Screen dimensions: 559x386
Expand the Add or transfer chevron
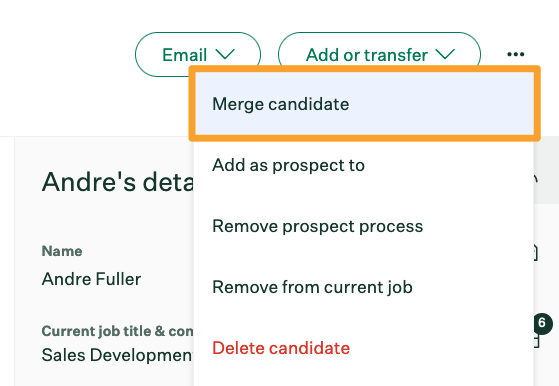(x=445, y=54)
